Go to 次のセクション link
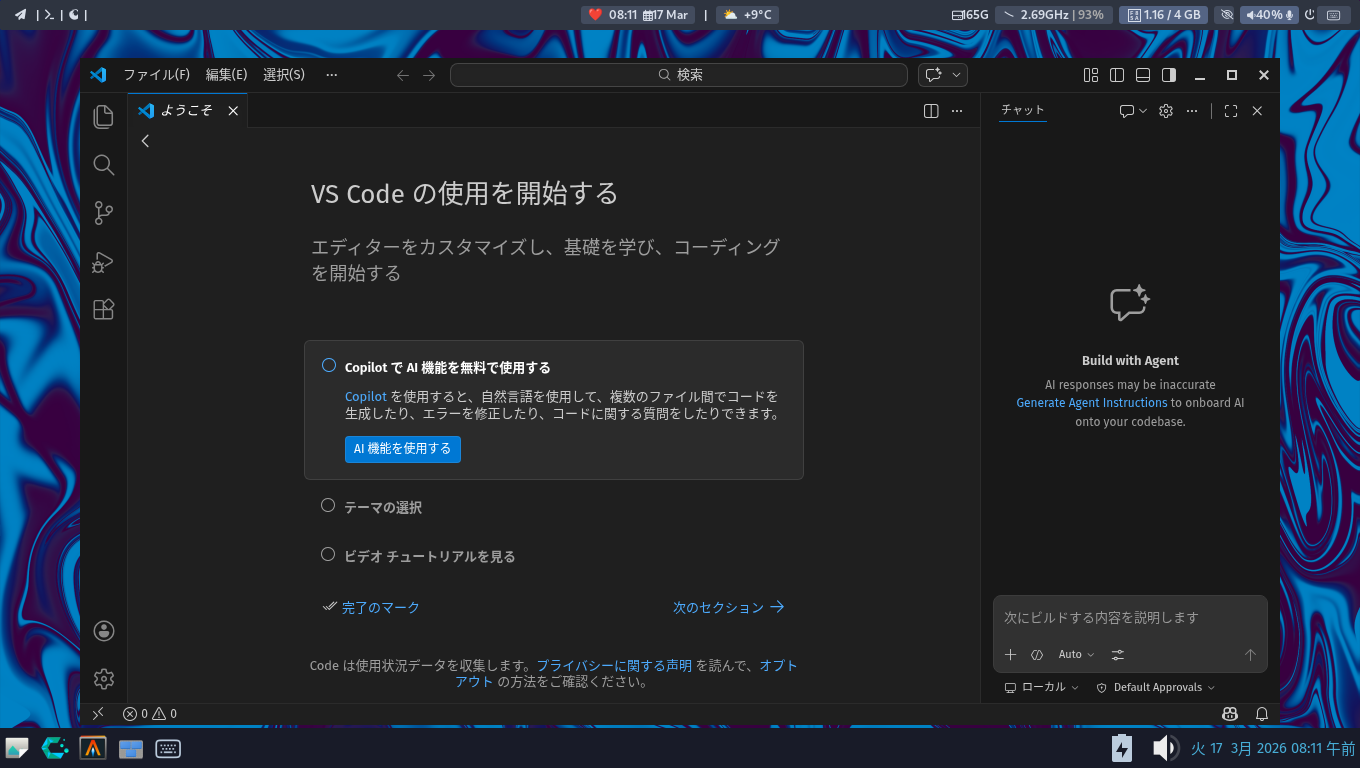 click(729, 607)
